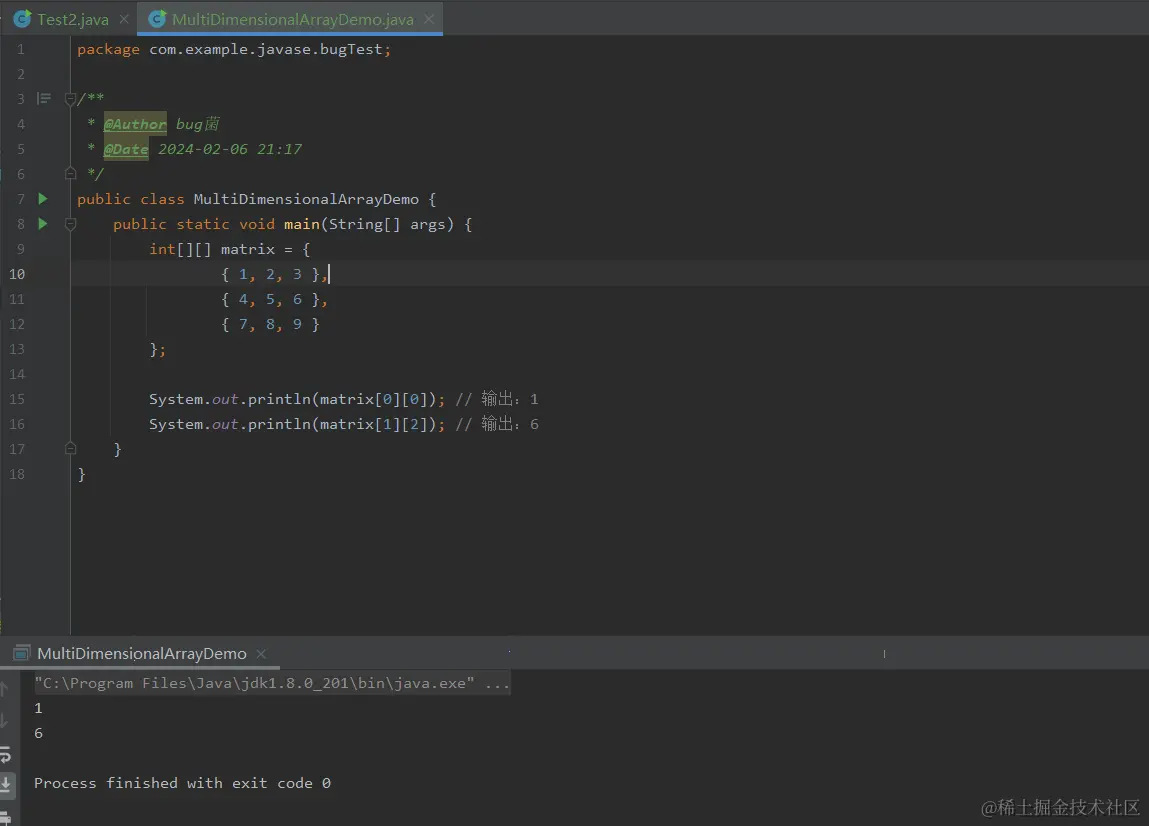Click the date '2024-02-06 21:17'
The width and height of the screenshot is (1149, 826).
(230, 149)
